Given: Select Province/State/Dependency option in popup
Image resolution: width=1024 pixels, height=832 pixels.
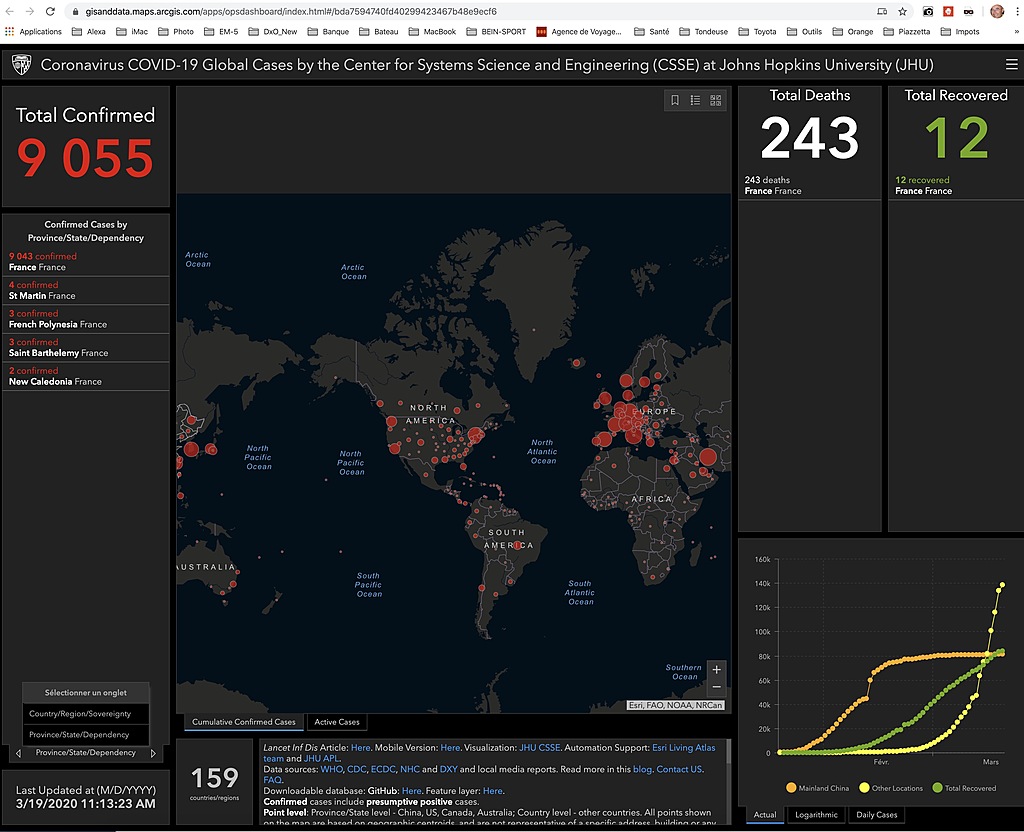Looking at the screenshot, I should pyautogui.click(x=86, y=735).
